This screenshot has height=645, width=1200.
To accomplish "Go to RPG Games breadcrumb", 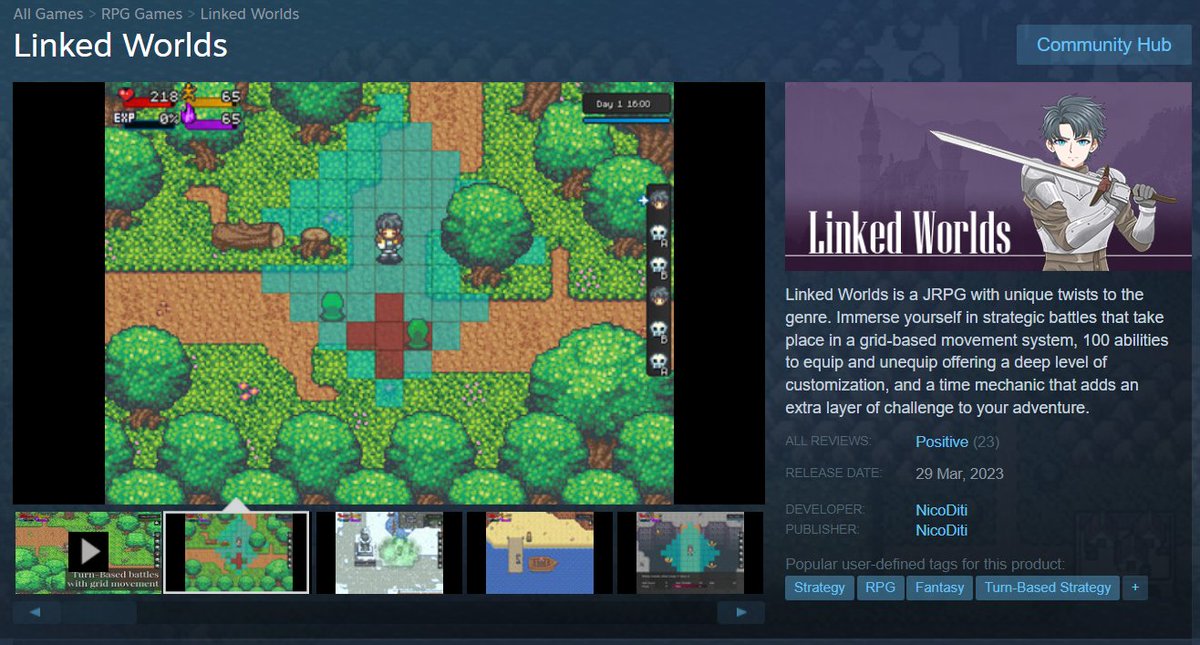I will click(x=142, y=14).
